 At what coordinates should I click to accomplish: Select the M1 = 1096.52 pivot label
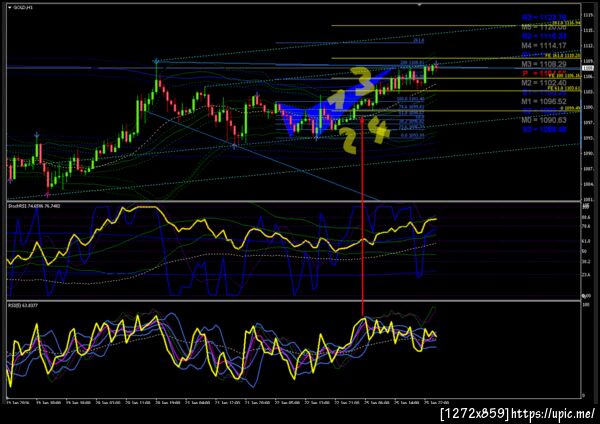coord(544,101)
